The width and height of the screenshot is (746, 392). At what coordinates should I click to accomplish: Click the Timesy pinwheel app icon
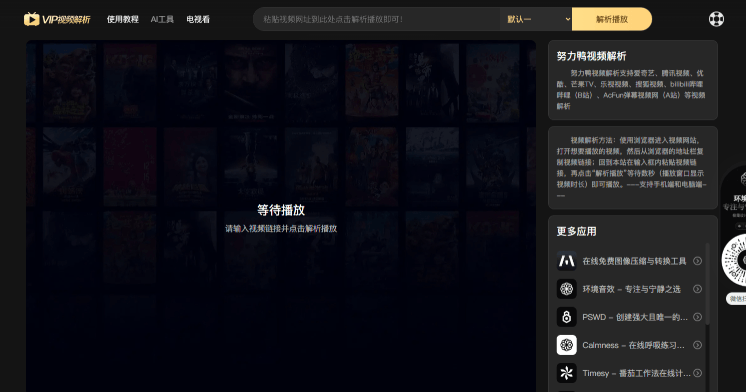click(x=566, y=373)
